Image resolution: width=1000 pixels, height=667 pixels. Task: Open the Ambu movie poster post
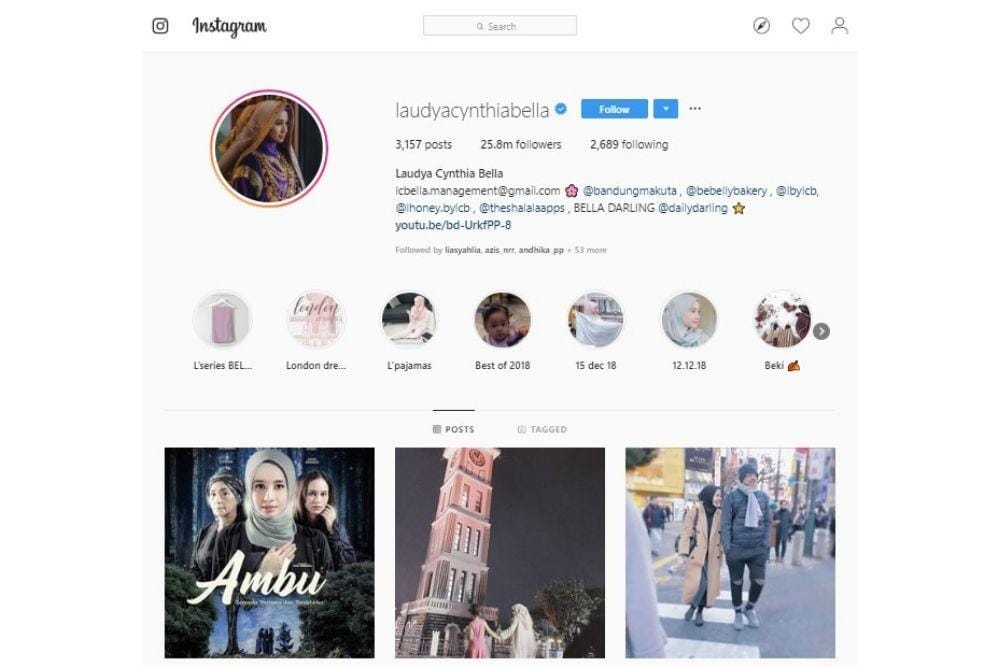[x=270, y=553]
